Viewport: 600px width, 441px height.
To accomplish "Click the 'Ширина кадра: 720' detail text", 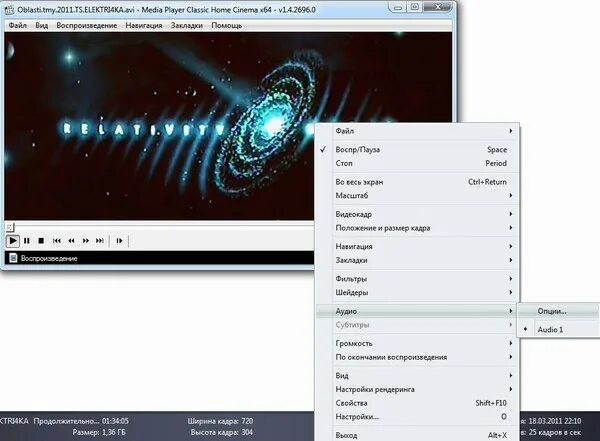I will (220, 421).
